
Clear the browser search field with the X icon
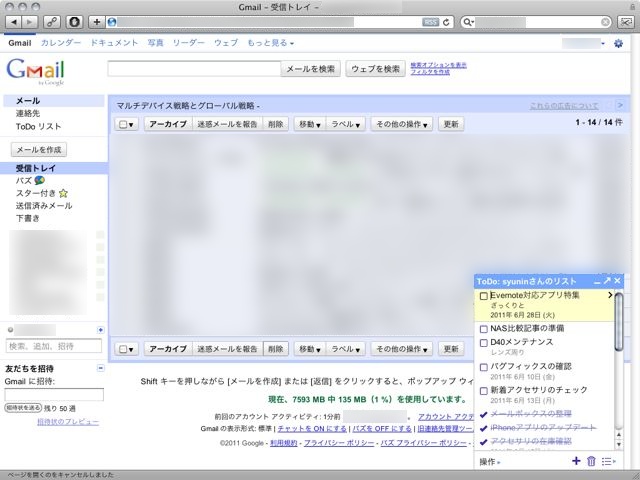pyautogui.click(x=606, y=22)
